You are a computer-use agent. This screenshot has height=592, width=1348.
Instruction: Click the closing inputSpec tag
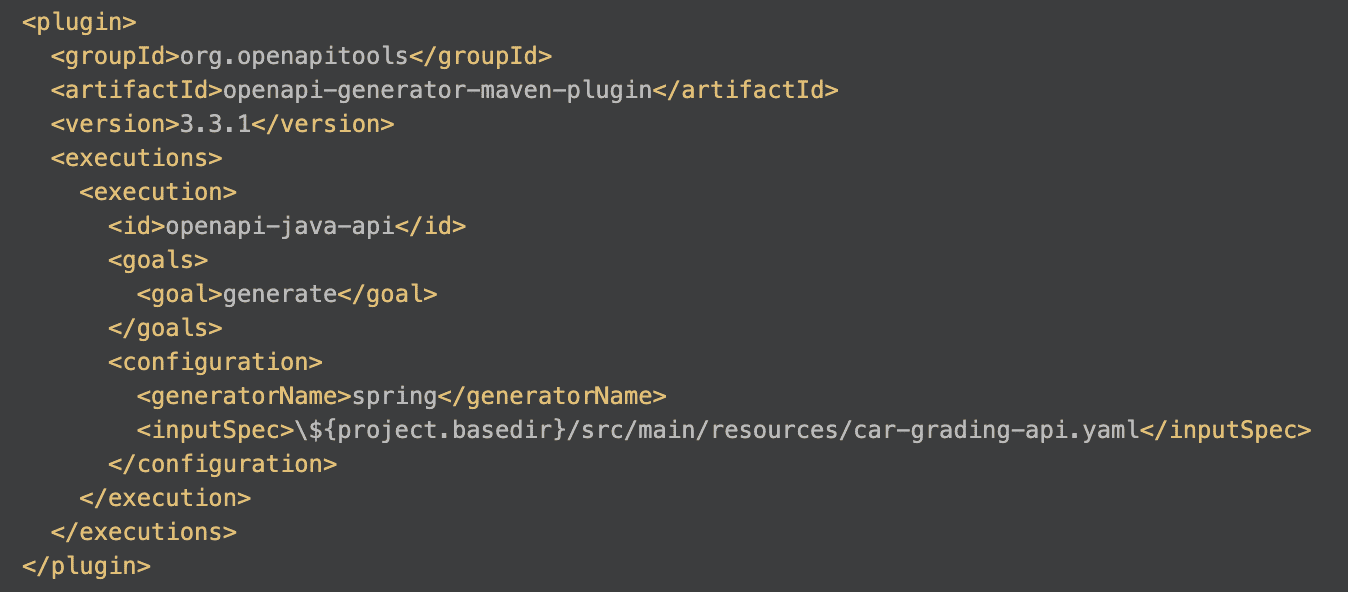(x=1225, y=430)
